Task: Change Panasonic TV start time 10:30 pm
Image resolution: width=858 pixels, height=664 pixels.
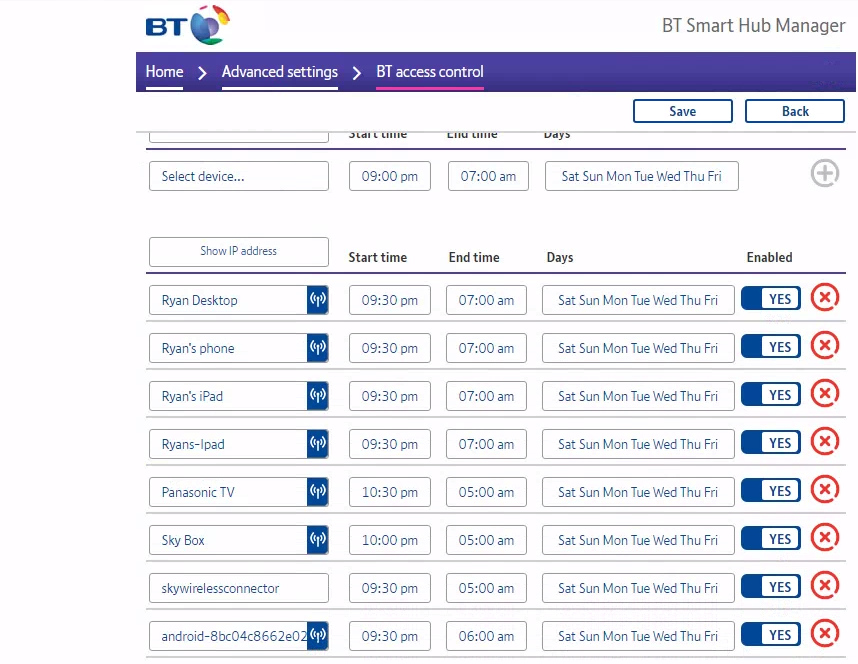Action: [390, 492]
